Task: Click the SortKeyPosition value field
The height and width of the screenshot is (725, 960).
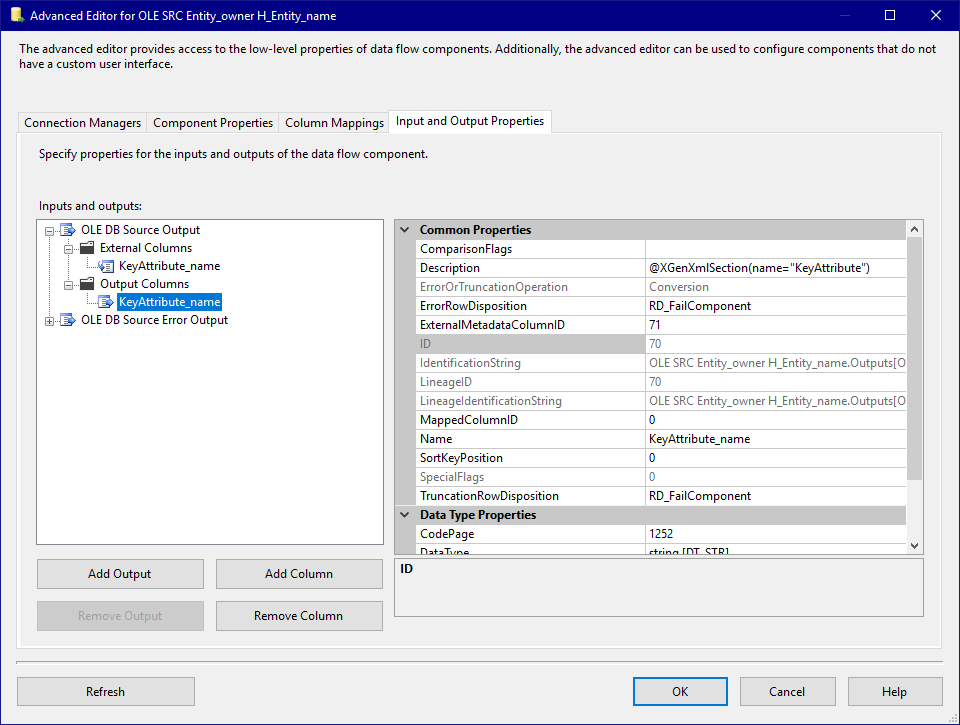Action: [775, 458]
